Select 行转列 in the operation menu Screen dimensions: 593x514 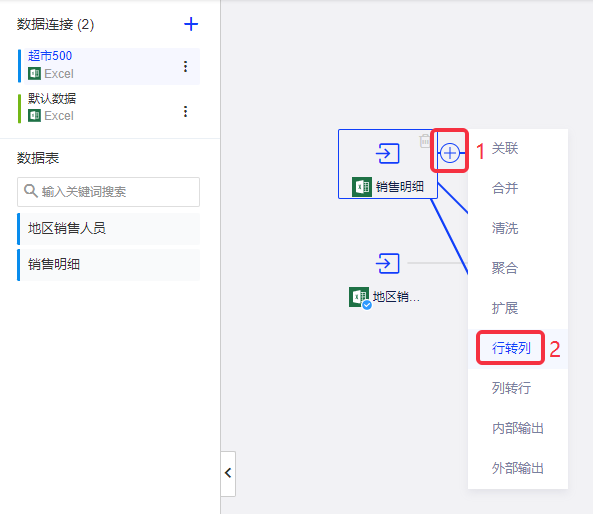511,348
